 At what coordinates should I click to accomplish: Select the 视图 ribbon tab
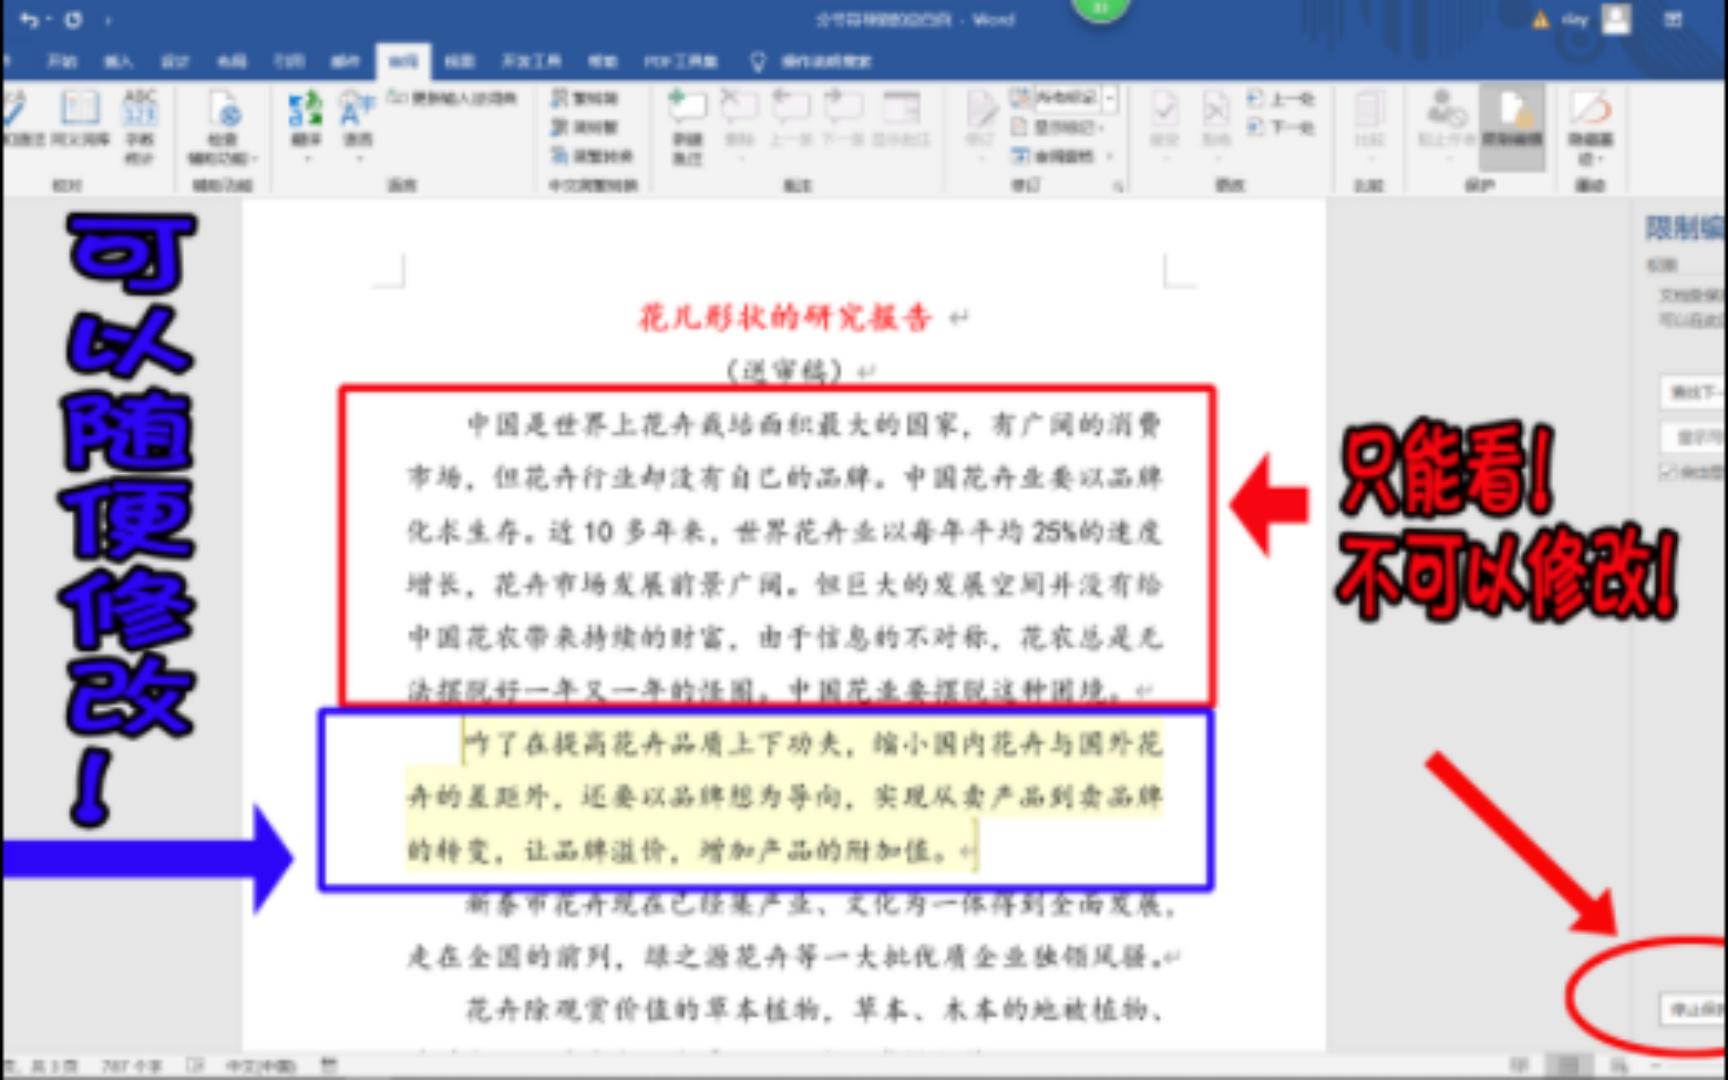[459, 61]
